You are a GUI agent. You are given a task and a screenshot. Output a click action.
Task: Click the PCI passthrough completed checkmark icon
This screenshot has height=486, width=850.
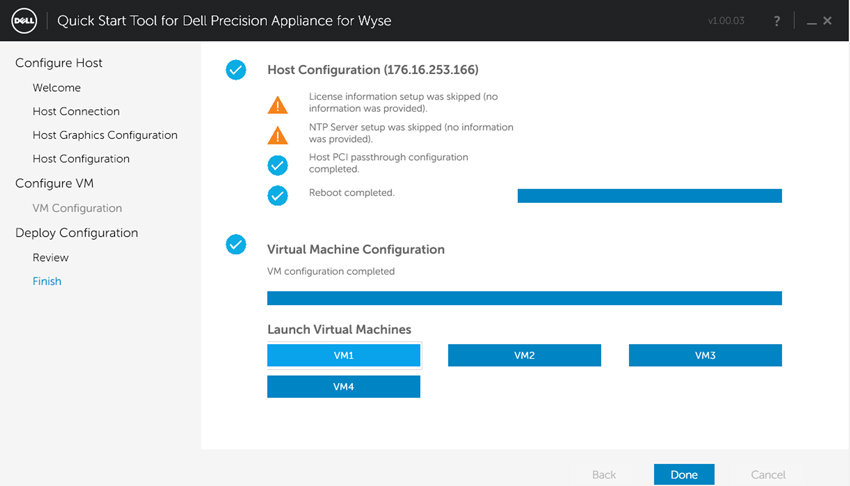[x=278, y=165]
